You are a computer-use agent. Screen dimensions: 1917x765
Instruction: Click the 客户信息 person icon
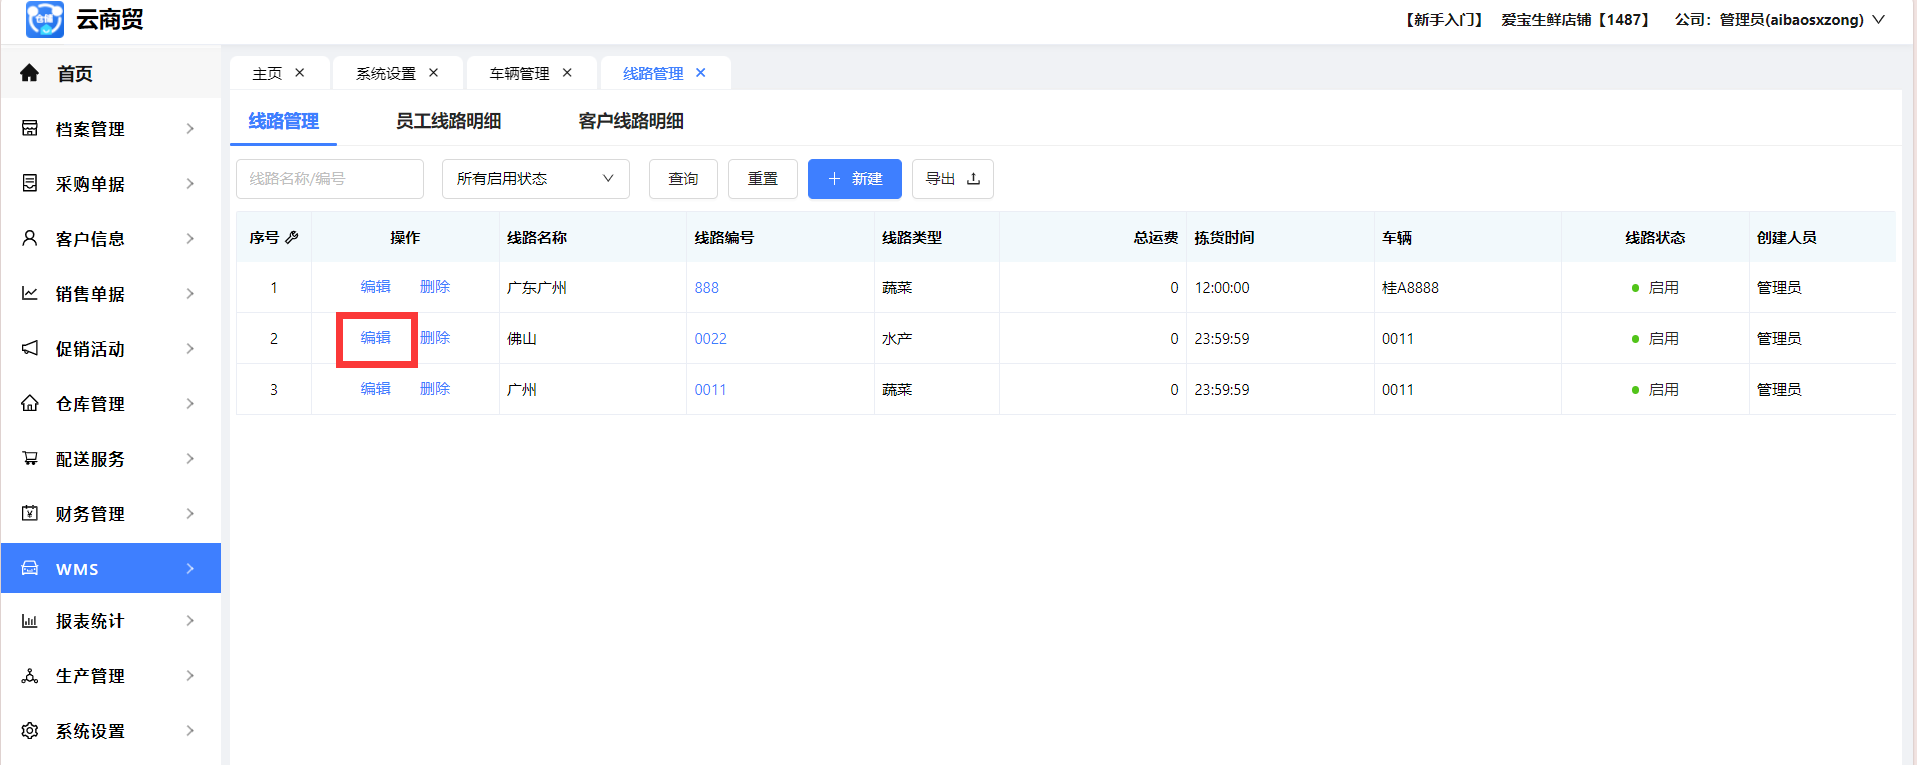tap(30, 238)
